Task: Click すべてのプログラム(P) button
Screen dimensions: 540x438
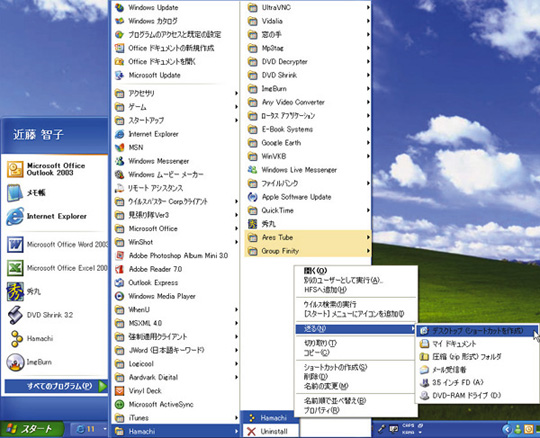Action: tap(56, 386)
